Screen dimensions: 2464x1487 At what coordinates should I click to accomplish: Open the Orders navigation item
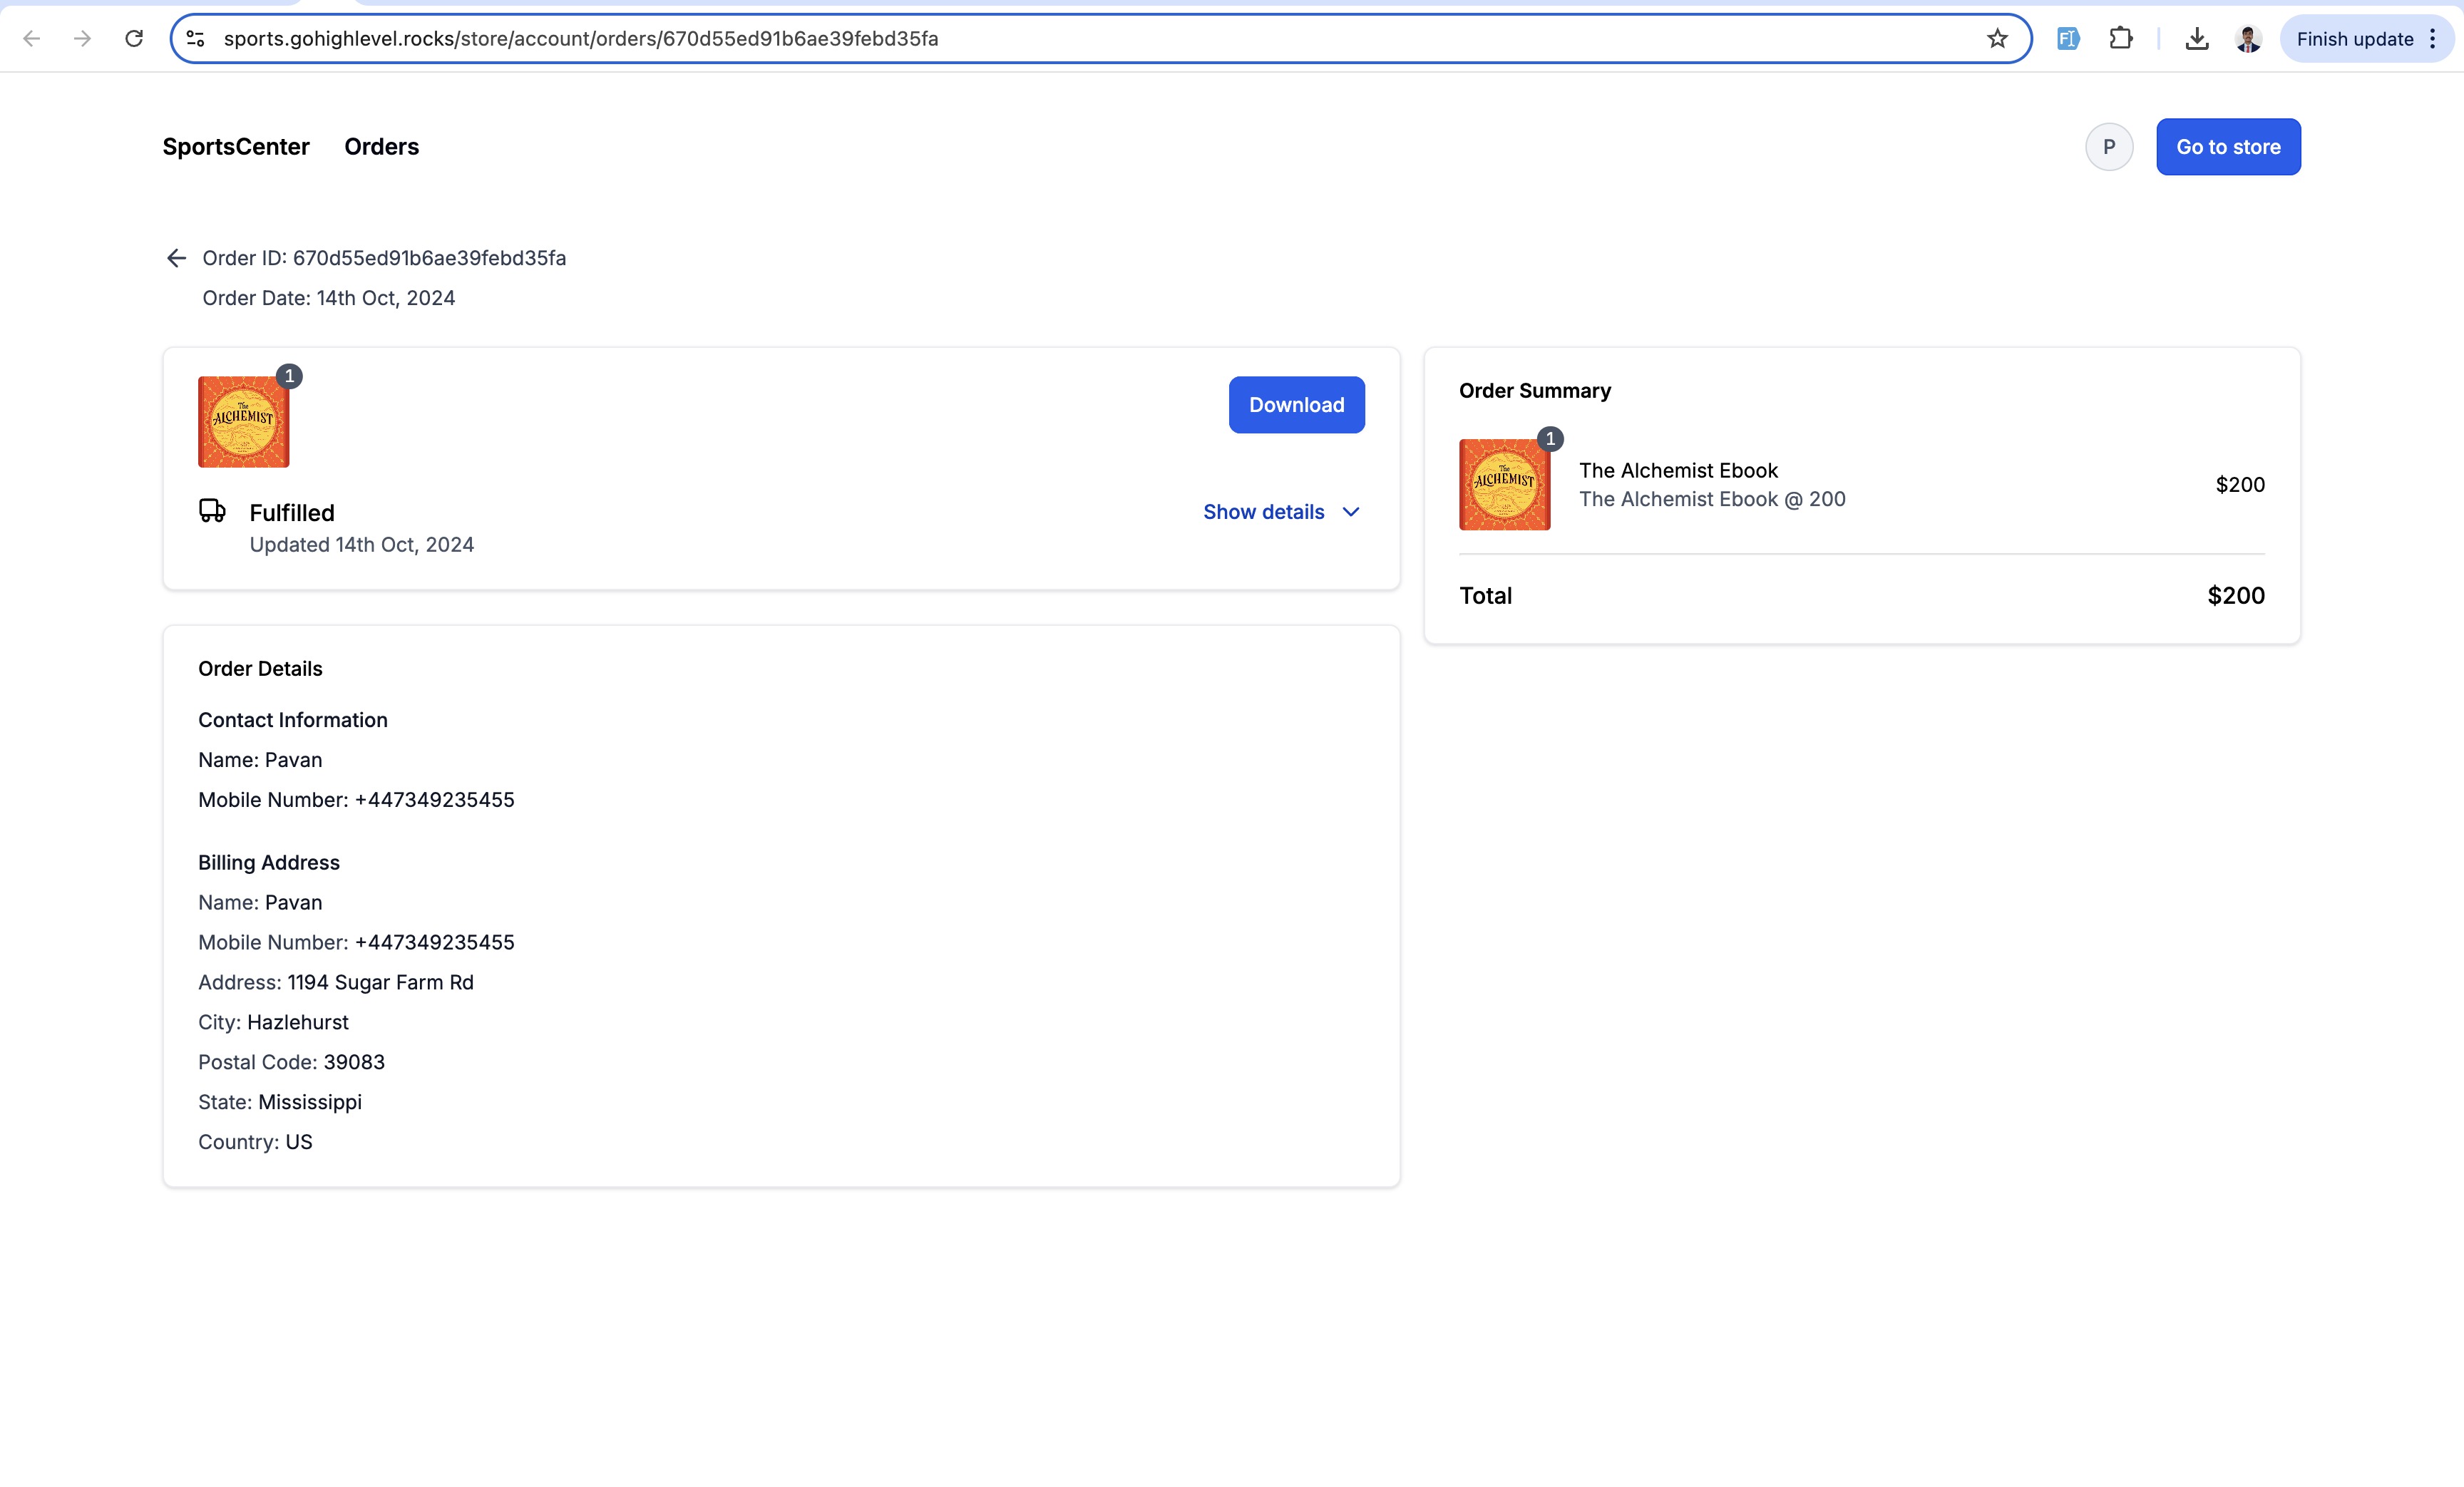(x=382, y=147)
